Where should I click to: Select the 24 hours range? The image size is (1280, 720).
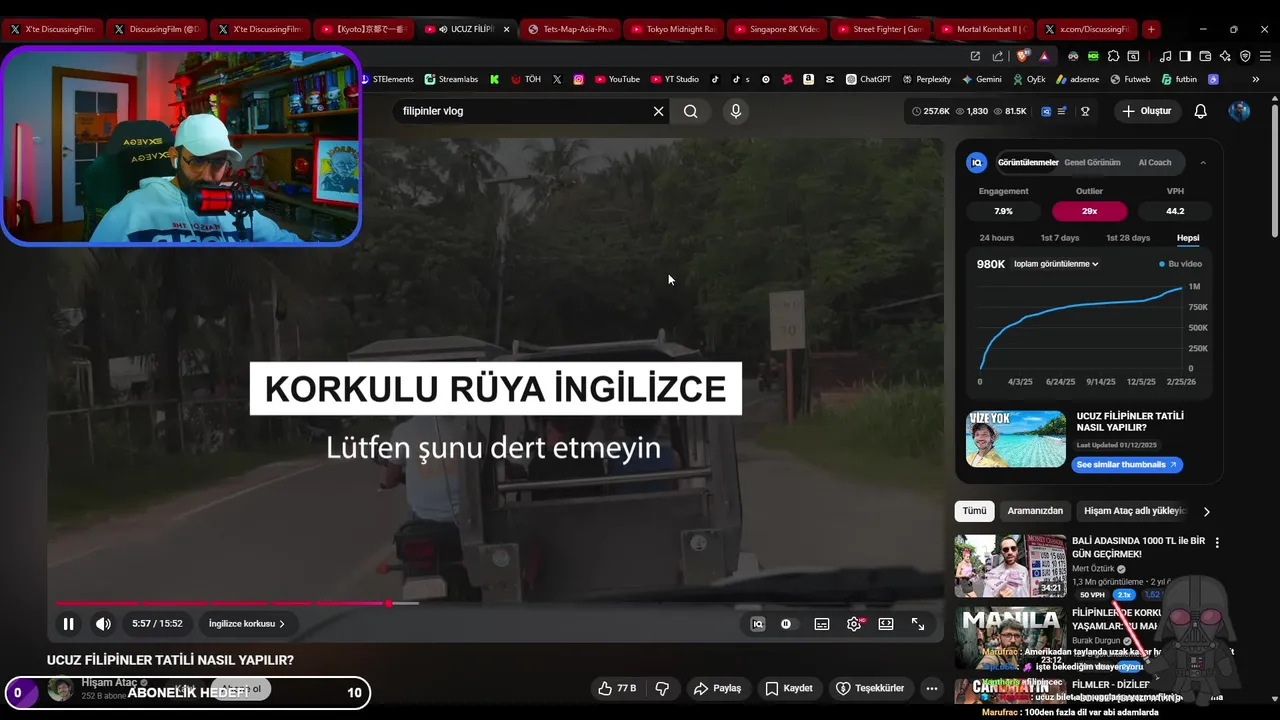coord(996,238)
